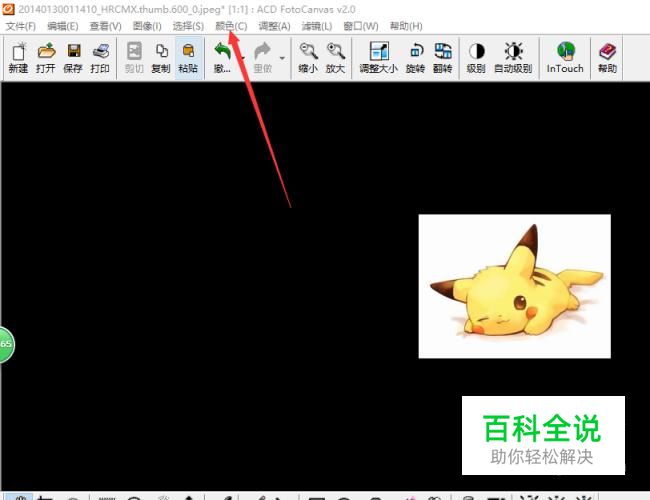Viewport: 650px width, 500px height.
Task: Open the 选择(S) menu
Action: point(188,26)
